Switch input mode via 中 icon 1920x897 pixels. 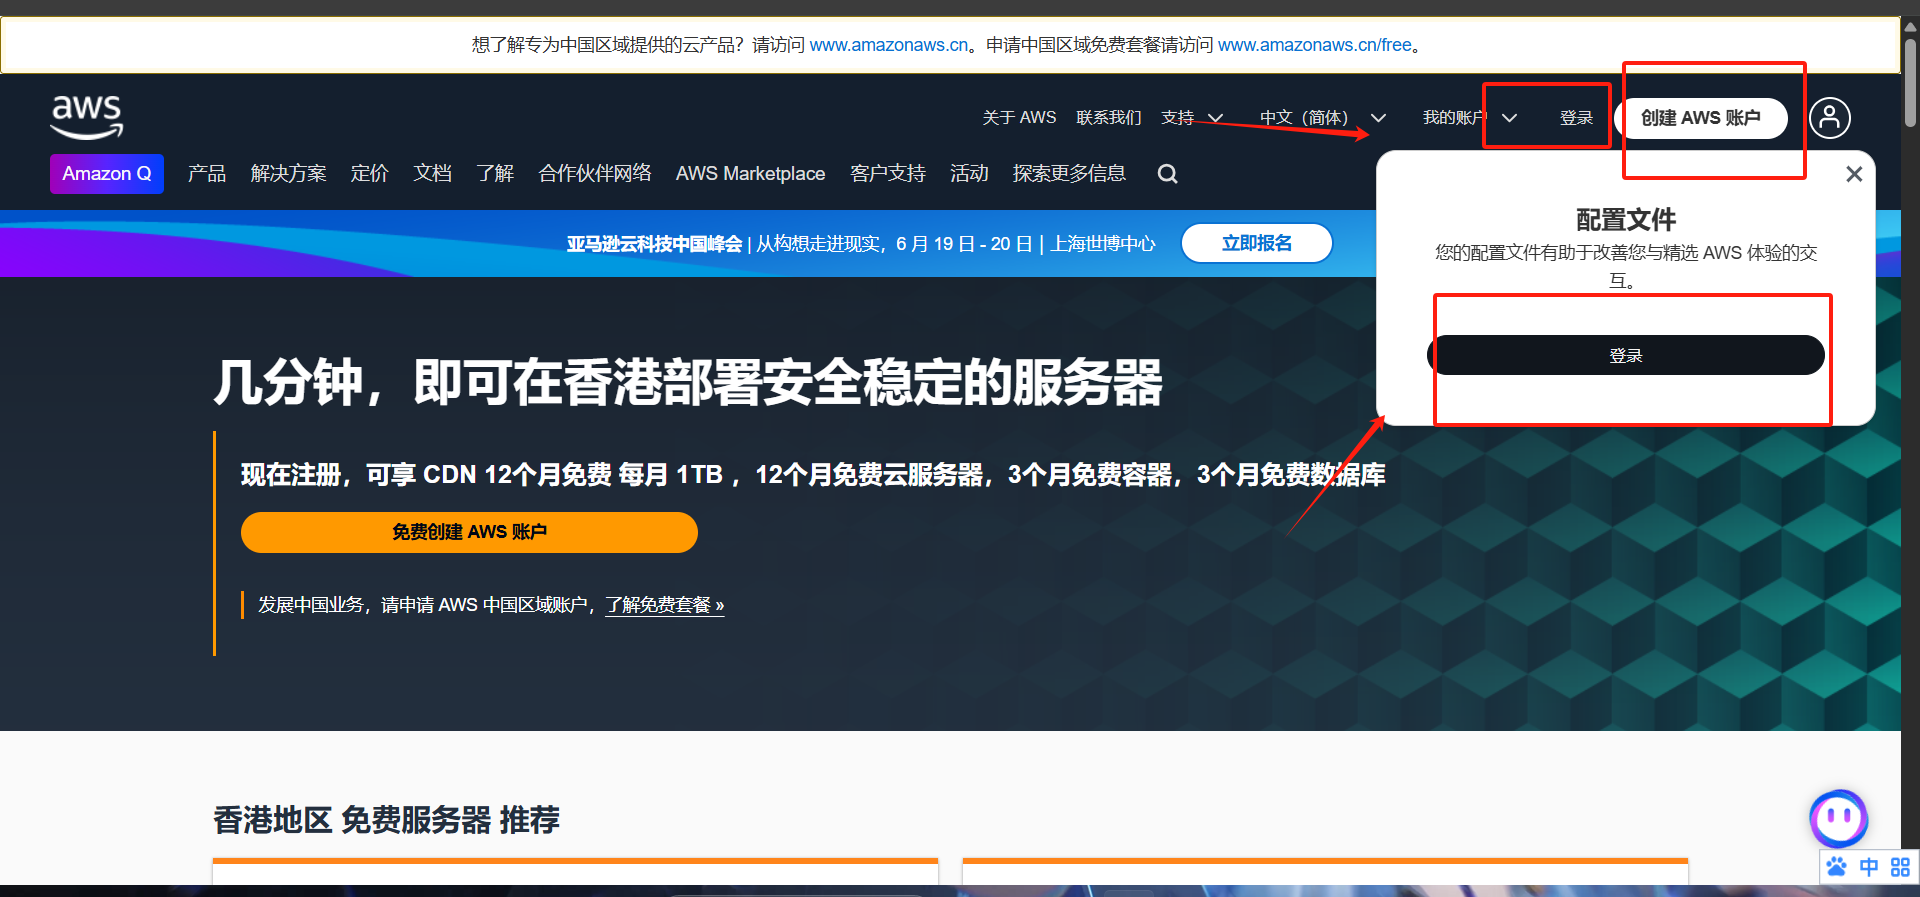(1869, 867)
